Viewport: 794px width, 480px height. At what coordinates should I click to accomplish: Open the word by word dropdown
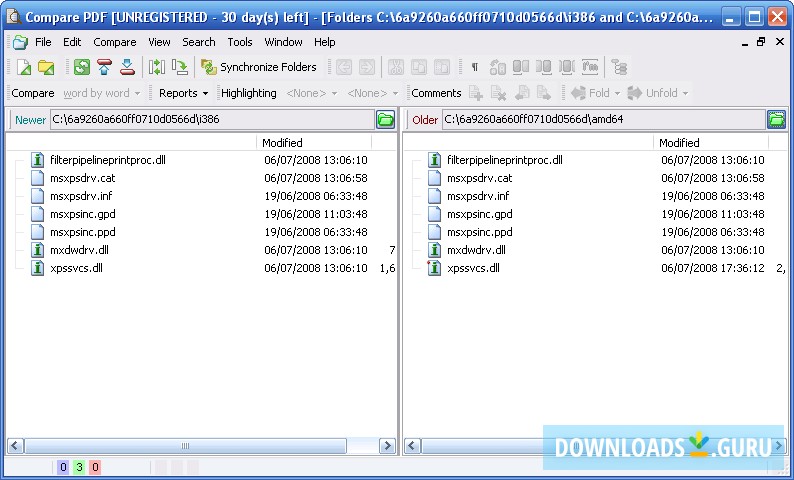(x=102, y=93)
